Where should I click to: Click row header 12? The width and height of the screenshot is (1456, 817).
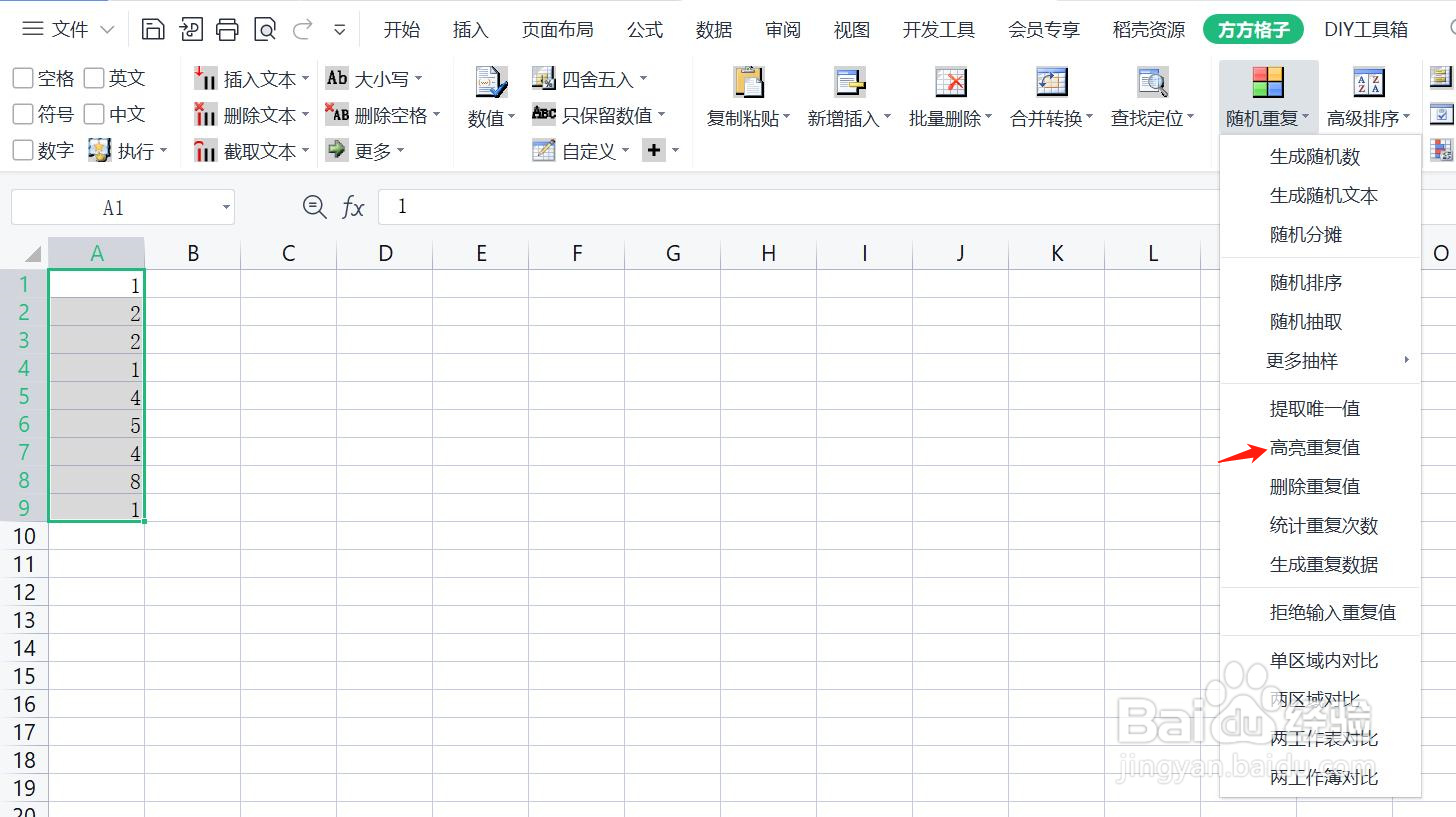(24, 593)
